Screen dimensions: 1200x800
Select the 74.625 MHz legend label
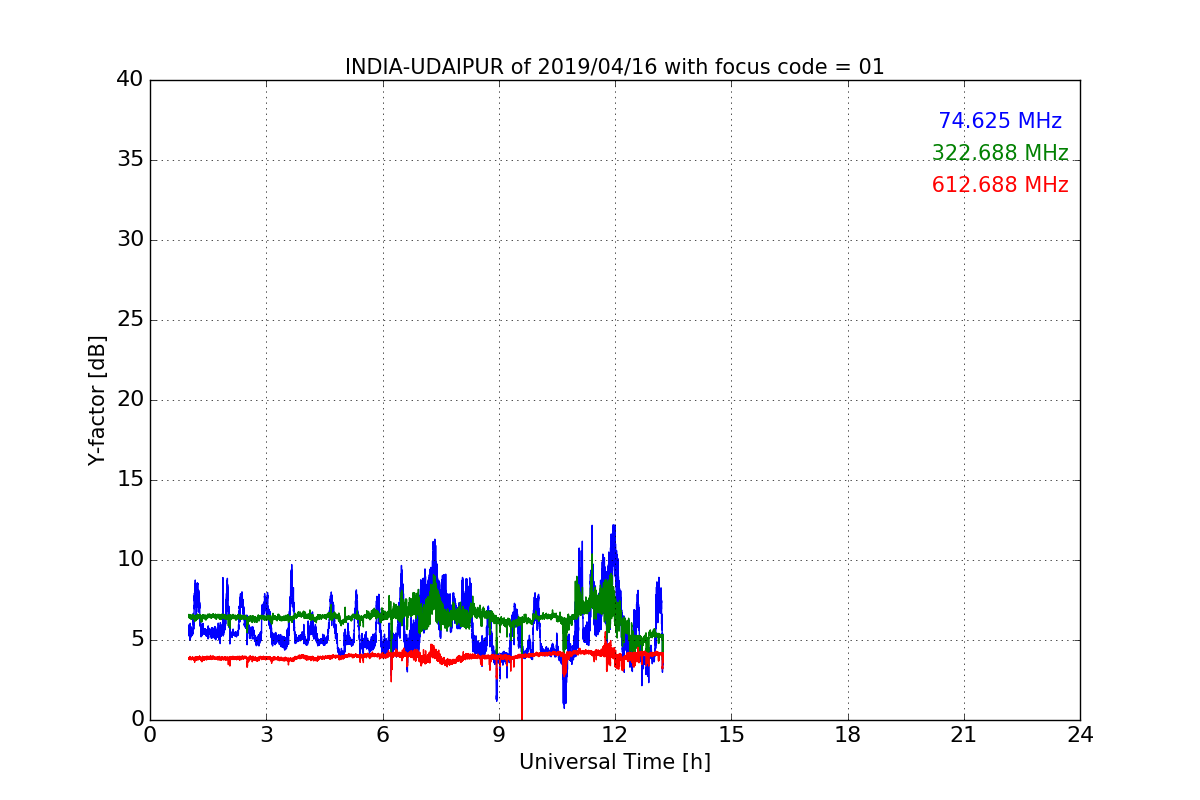click(x=1000, y=121)
